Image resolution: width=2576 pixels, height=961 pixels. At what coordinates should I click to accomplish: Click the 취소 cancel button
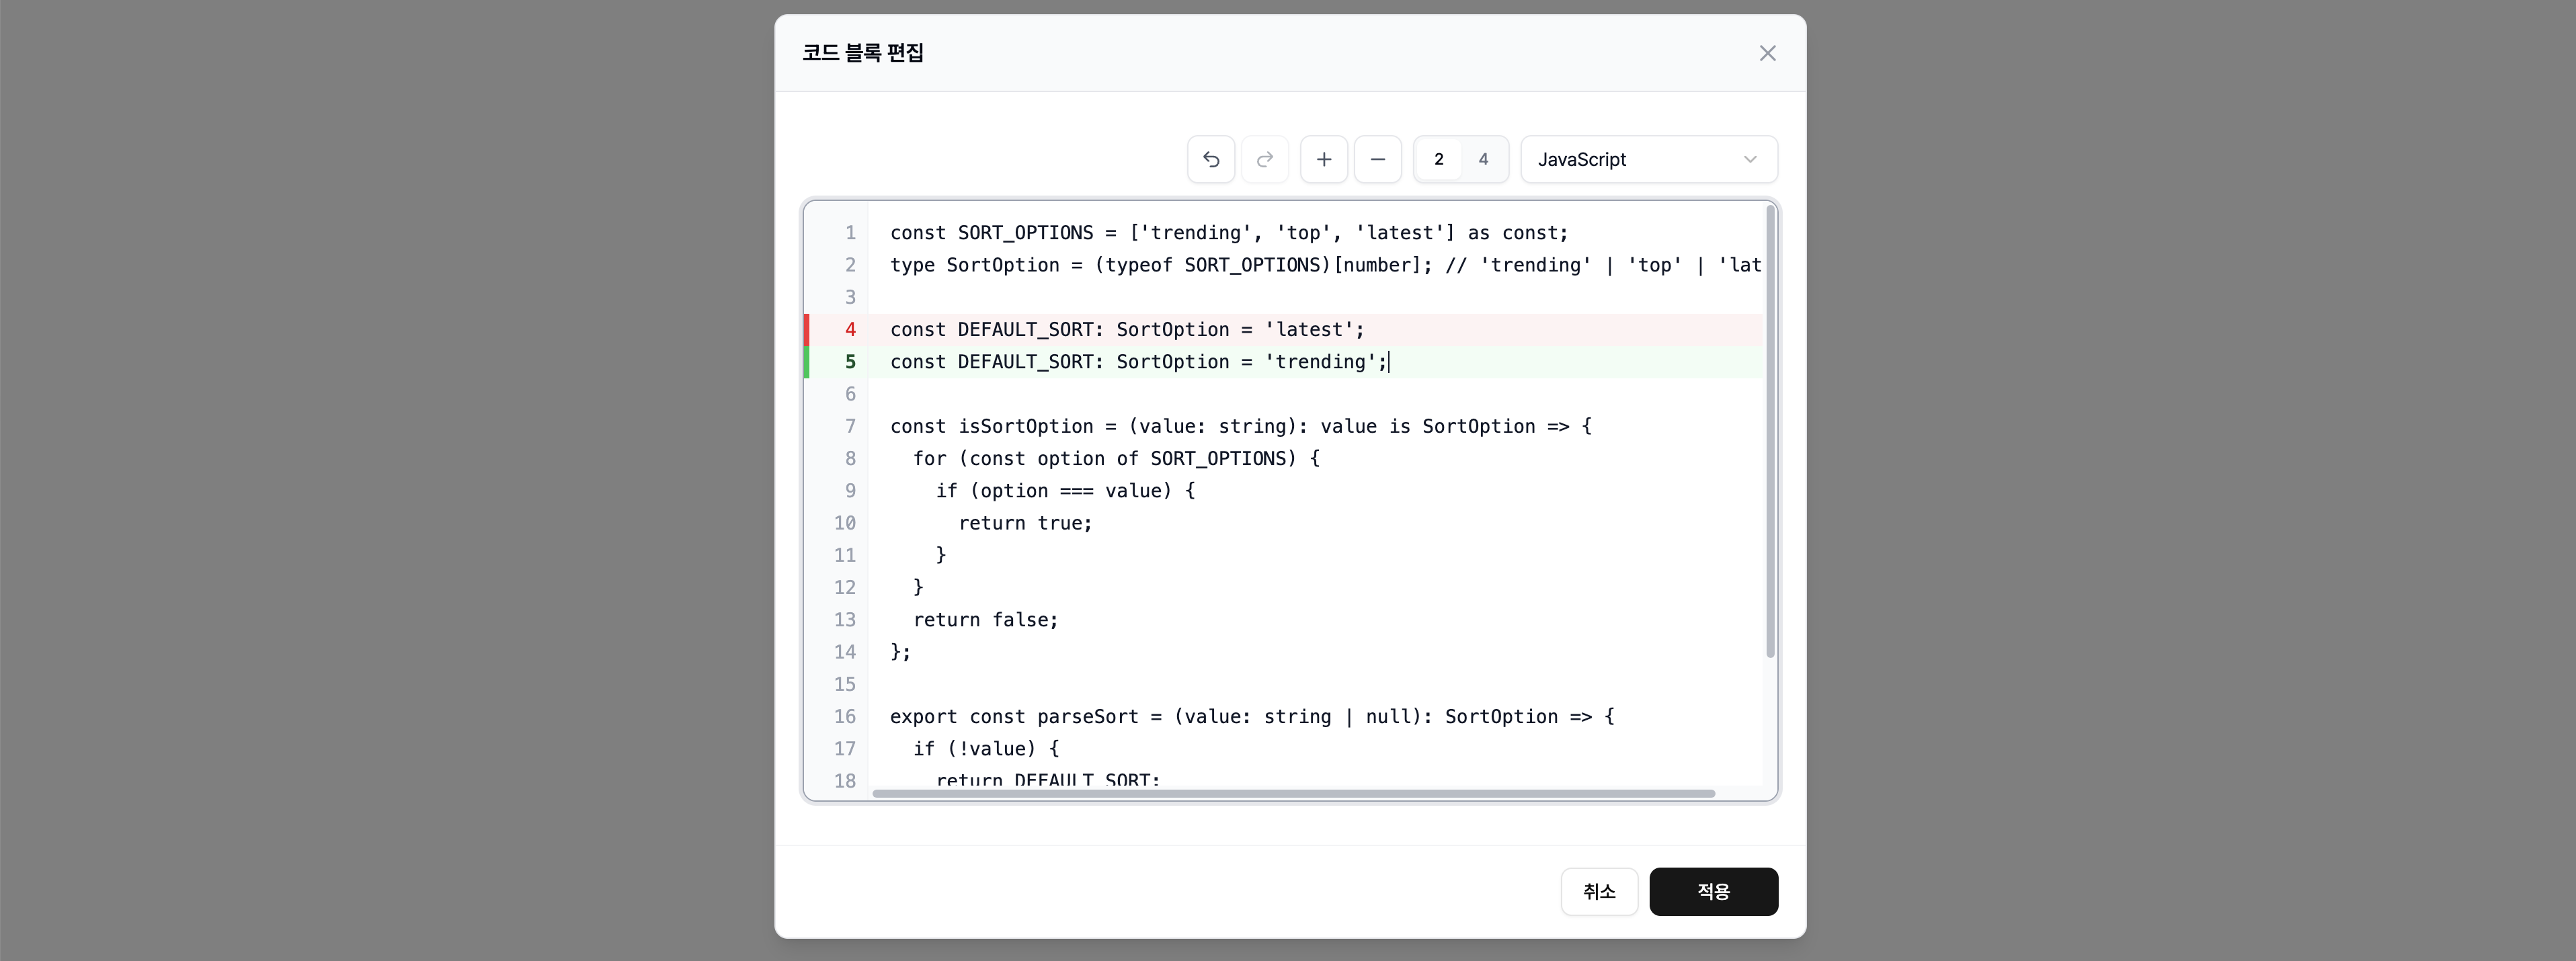pos(1599,891)
